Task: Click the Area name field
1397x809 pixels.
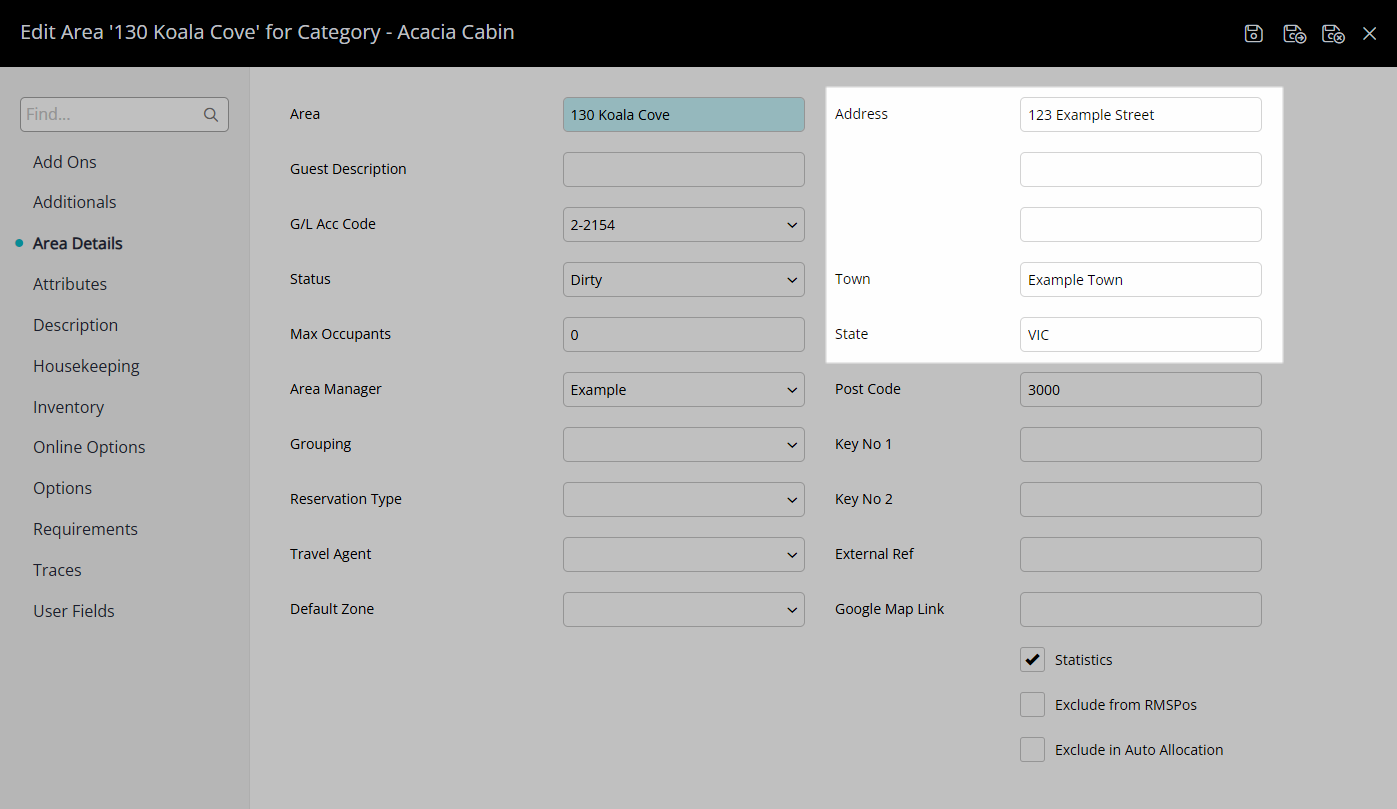Action: point(684,115)
